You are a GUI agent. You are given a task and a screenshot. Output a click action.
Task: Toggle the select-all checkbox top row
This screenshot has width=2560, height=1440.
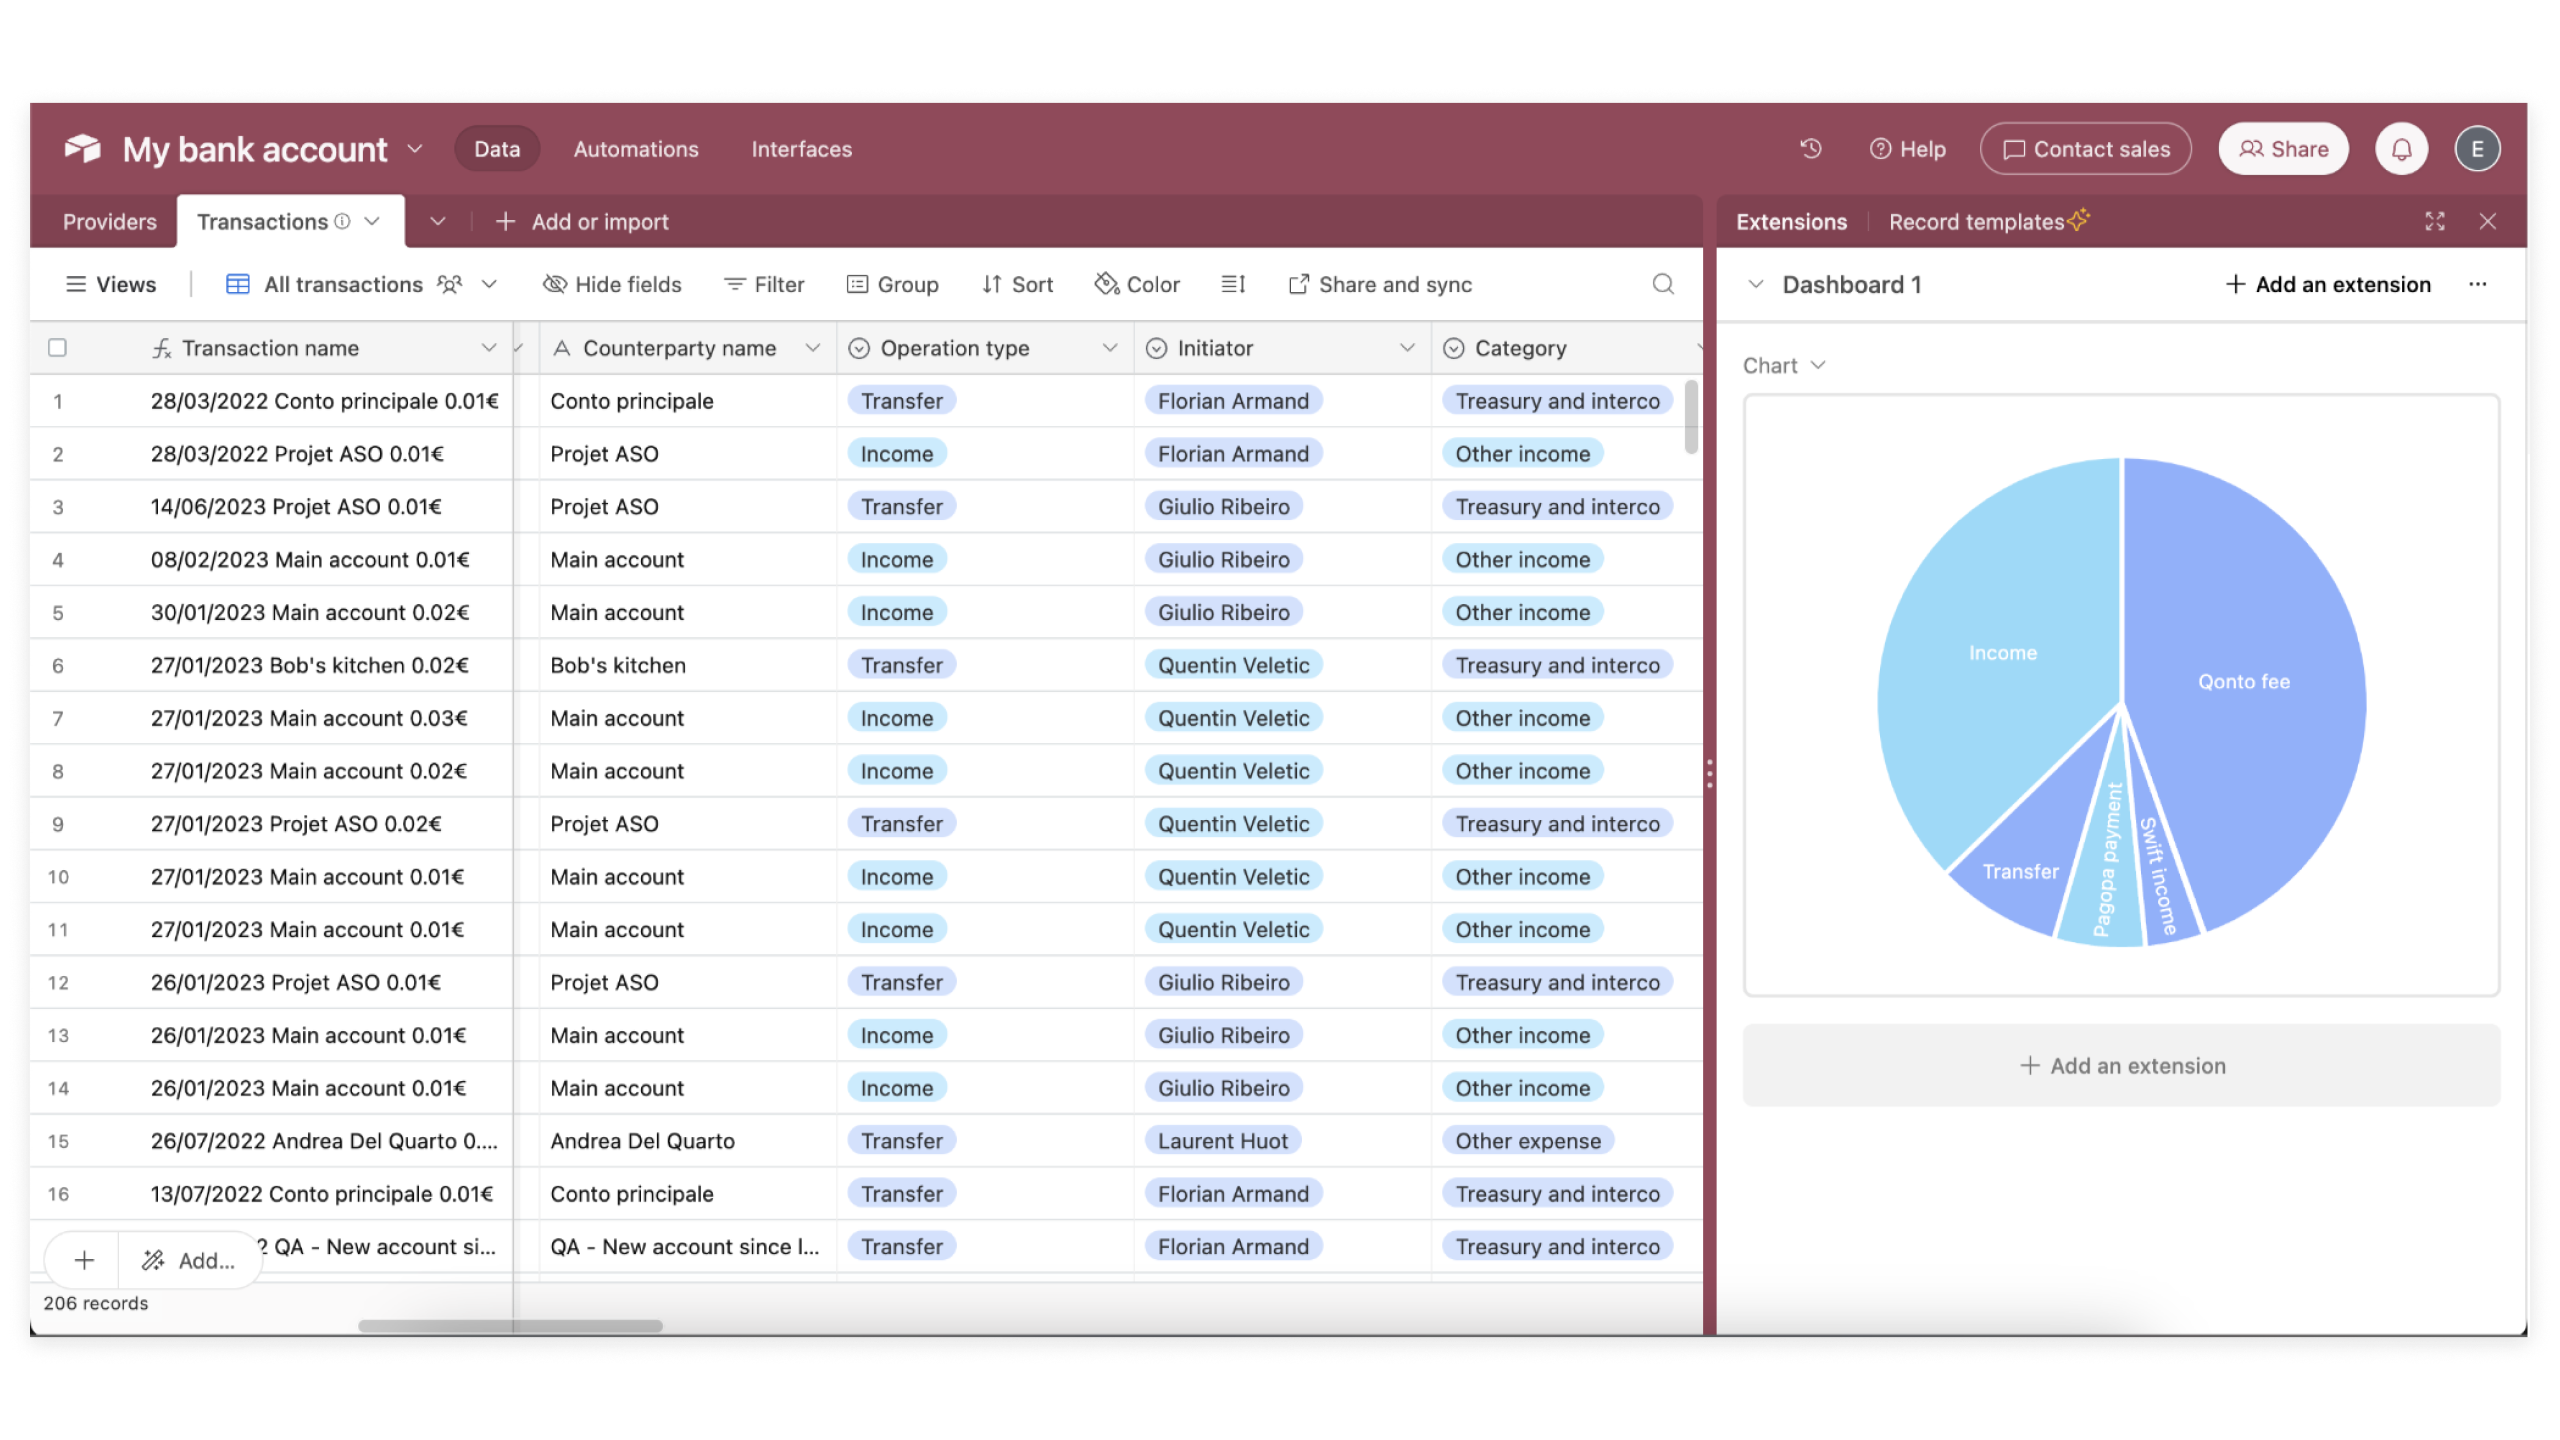[x=56, y=348]
